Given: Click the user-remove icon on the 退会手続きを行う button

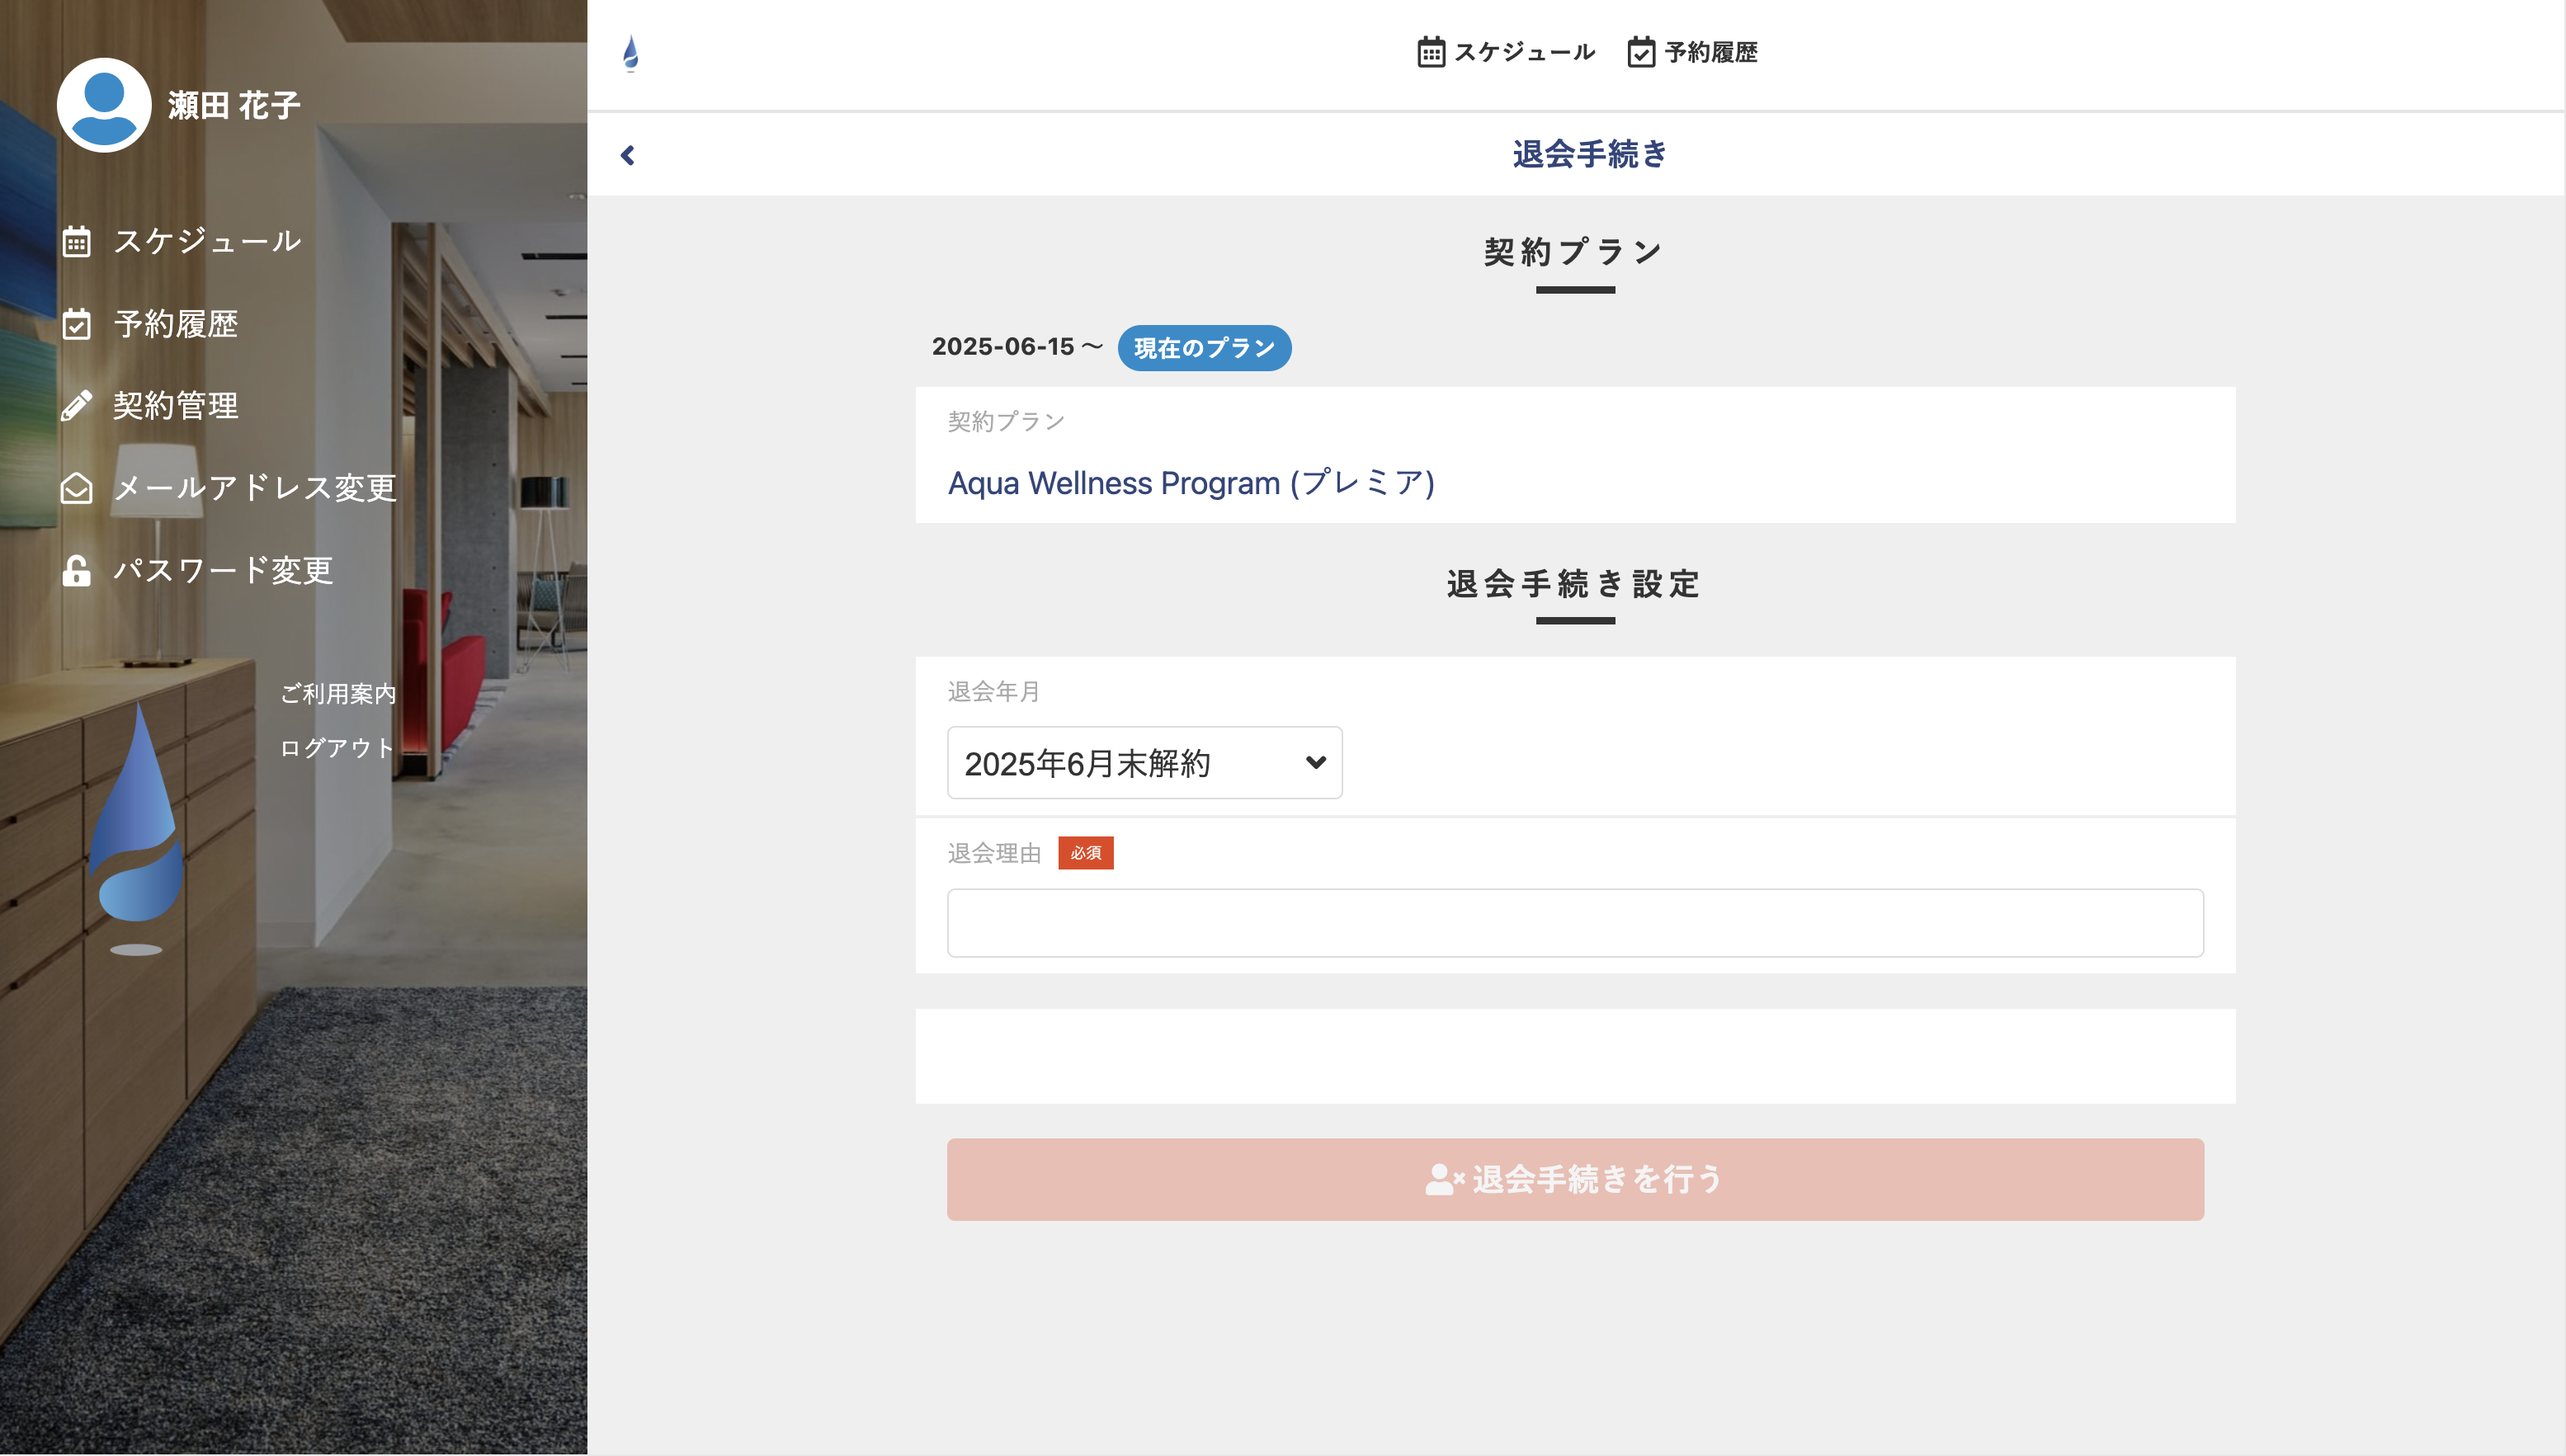Looking at the screenshot, I should [x=1444, y=1180].
